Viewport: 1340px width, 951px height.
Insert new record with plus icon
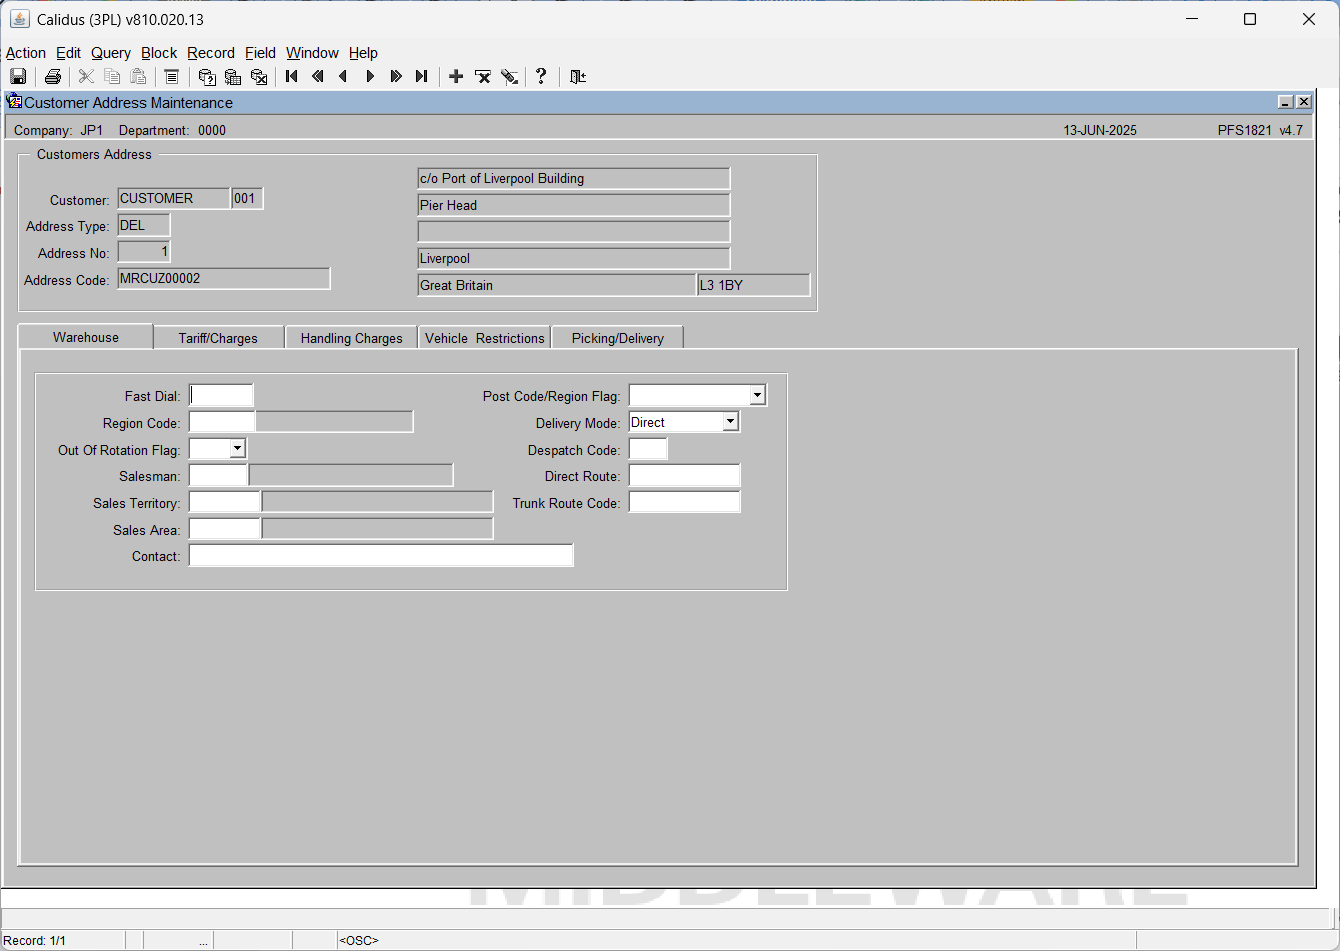[x=456, y=77]
